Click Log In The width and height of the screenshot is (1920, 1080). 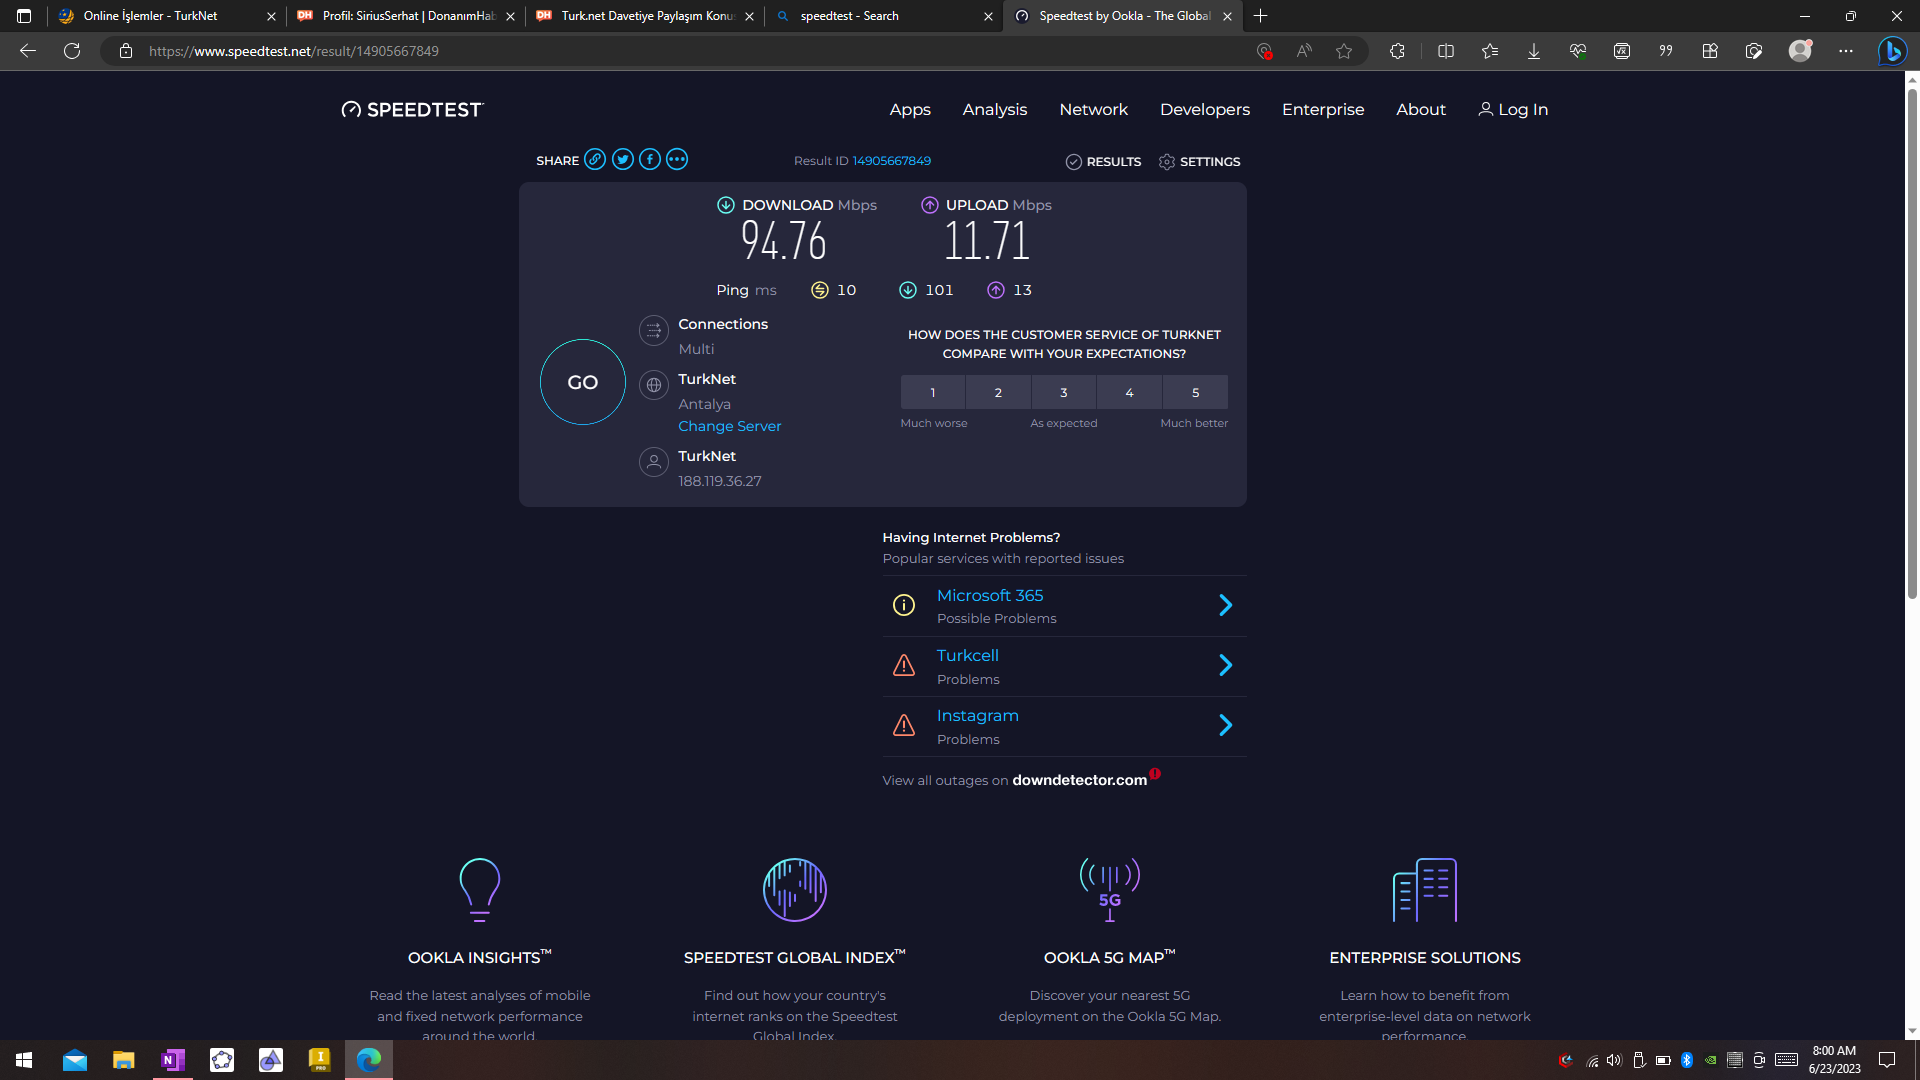(x=1513, y=110)
